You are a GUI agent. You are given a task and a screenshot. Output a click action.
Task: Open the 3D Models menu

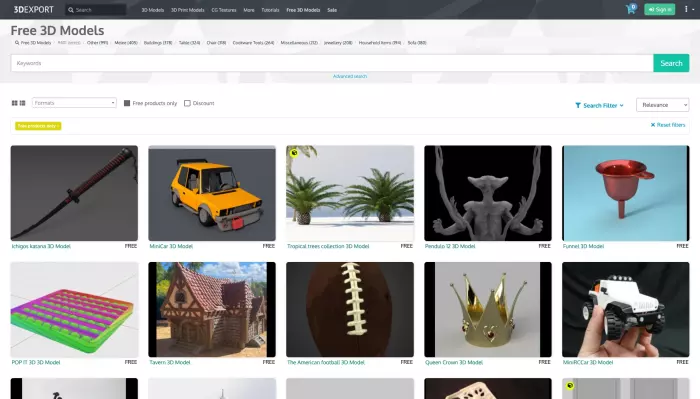click(x=153, y=10)
